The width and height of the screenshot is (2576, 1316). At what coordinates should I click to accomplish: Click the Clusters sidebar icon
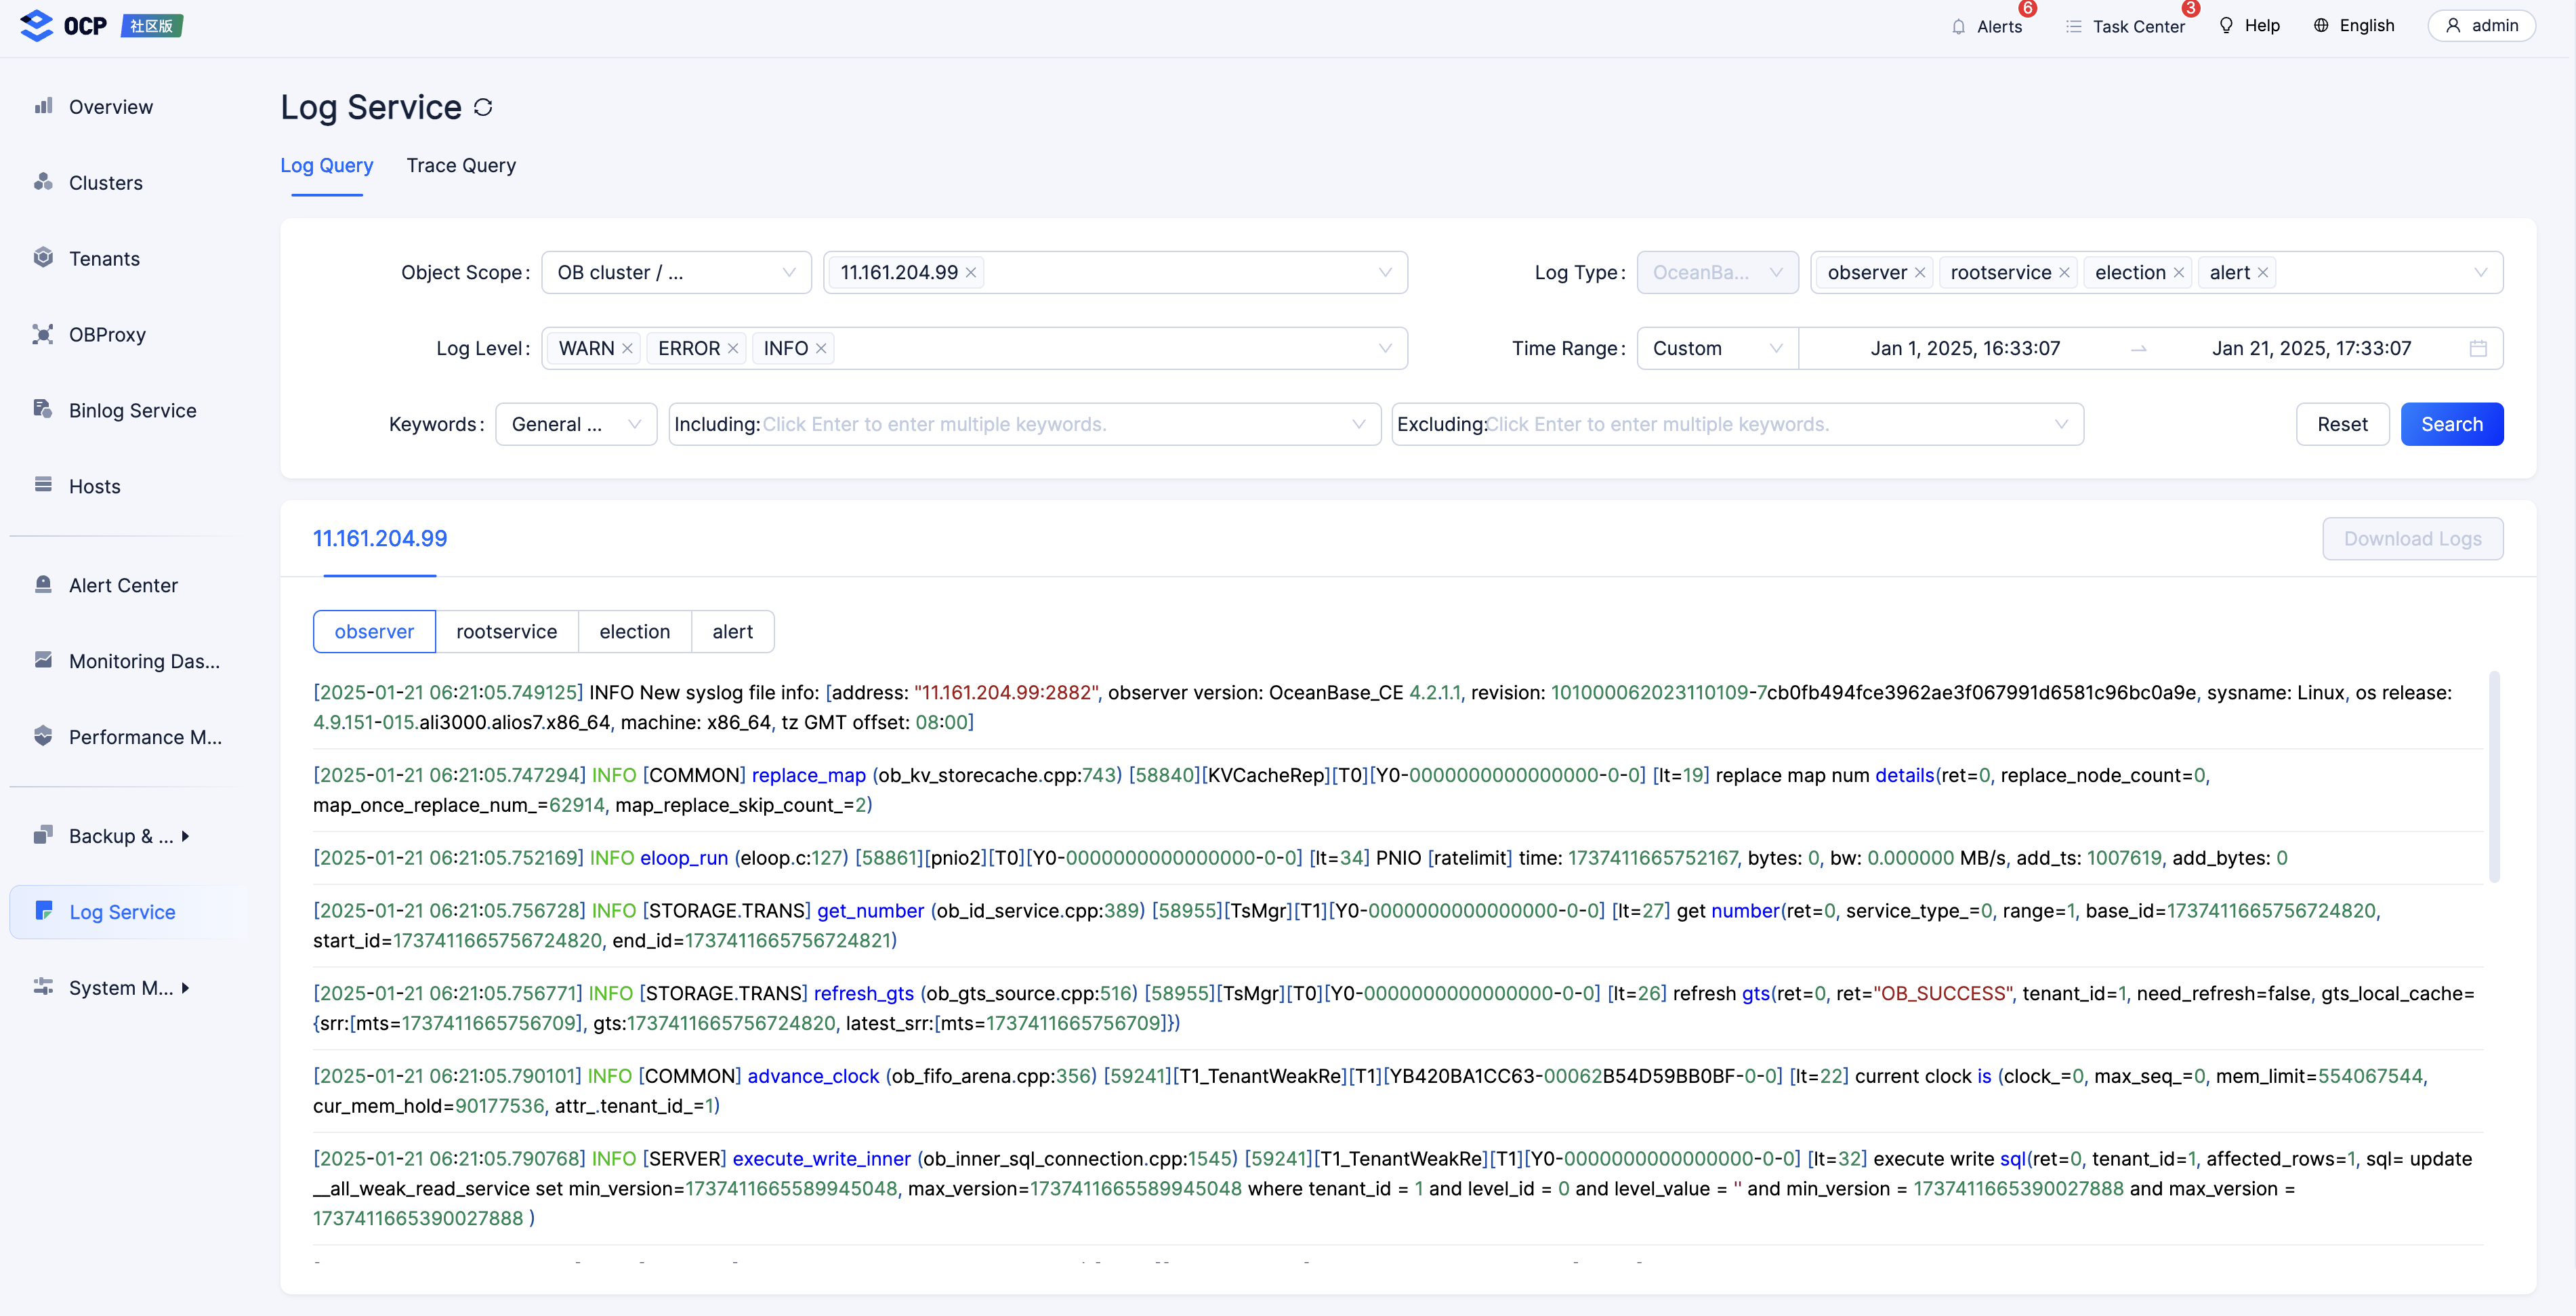click(43, 182)
